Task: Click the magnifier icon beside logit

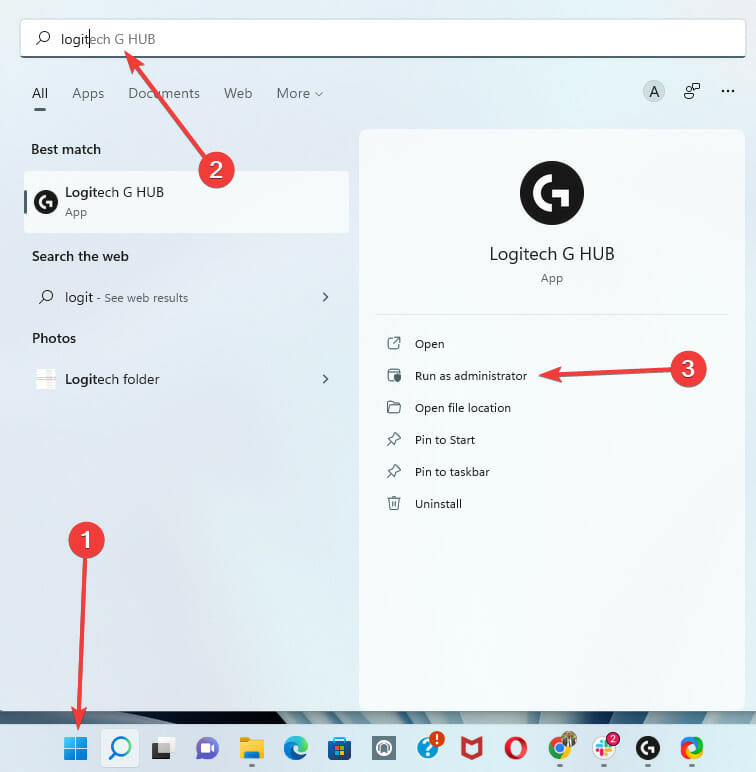Action: 46,297
